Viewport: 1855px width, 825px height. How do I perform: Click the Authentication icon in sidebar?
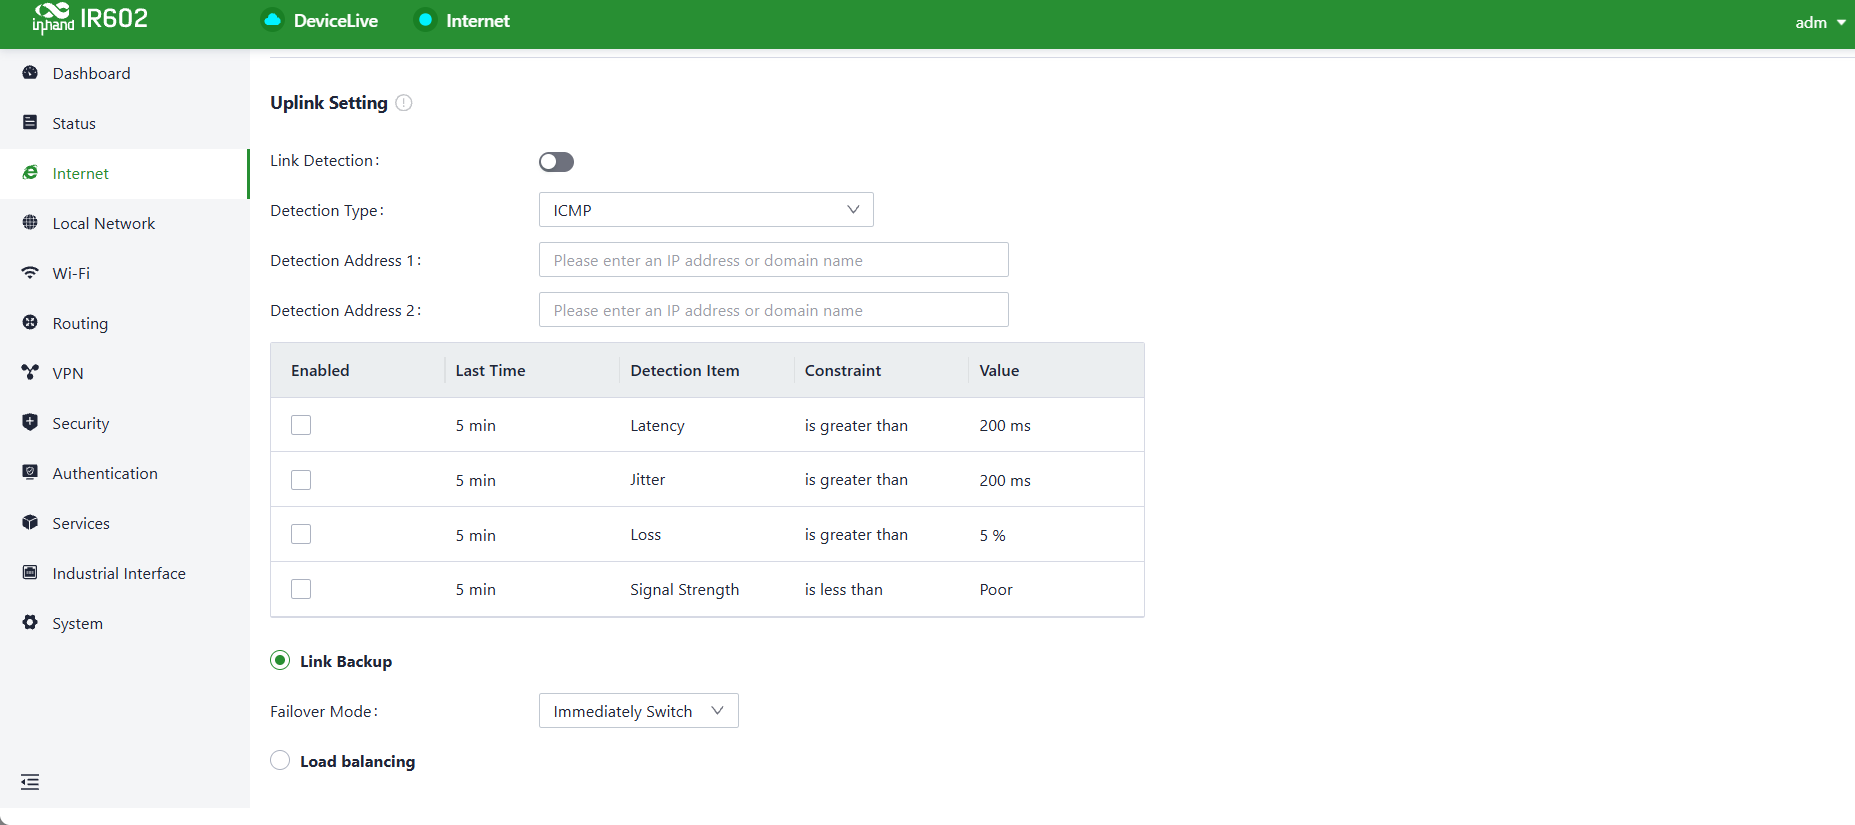pos(30,472)
